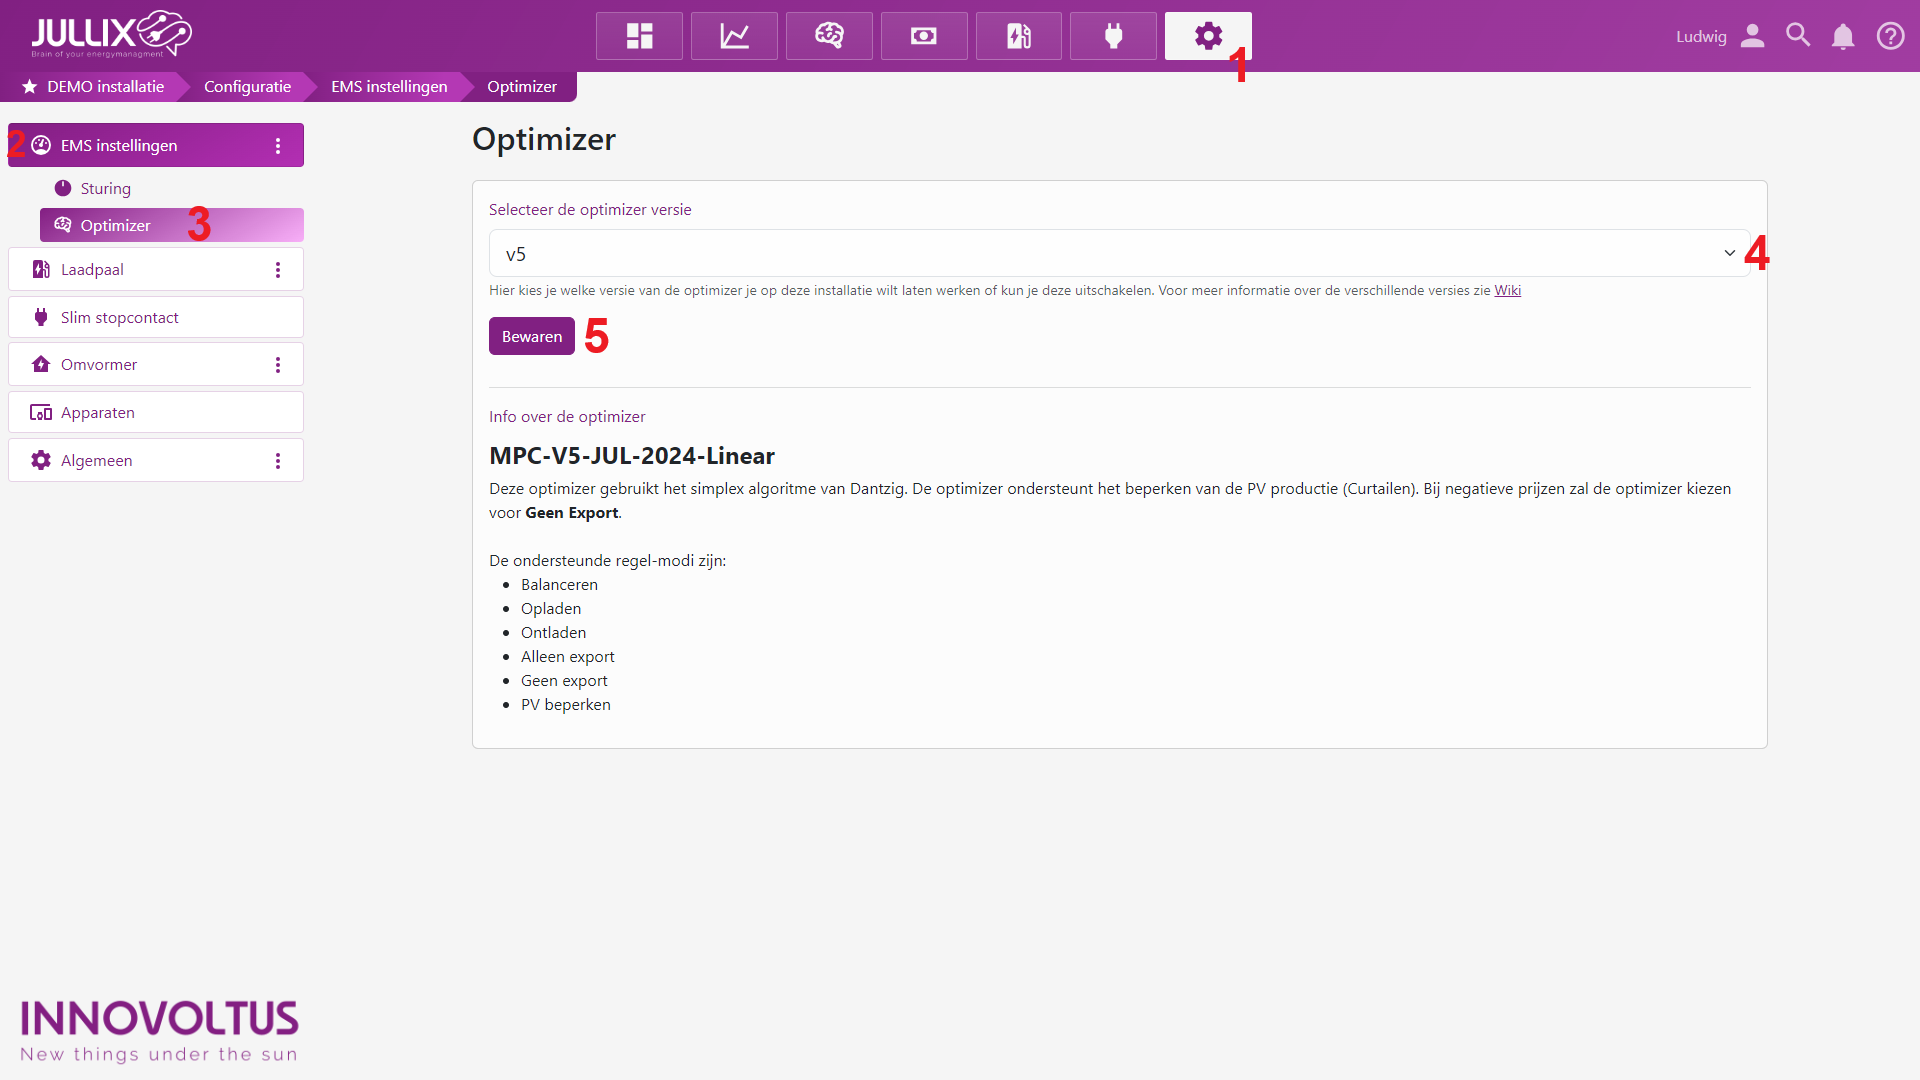Click the Ludwig user profile icon

pyautogui.click(x=1752, y=36)
